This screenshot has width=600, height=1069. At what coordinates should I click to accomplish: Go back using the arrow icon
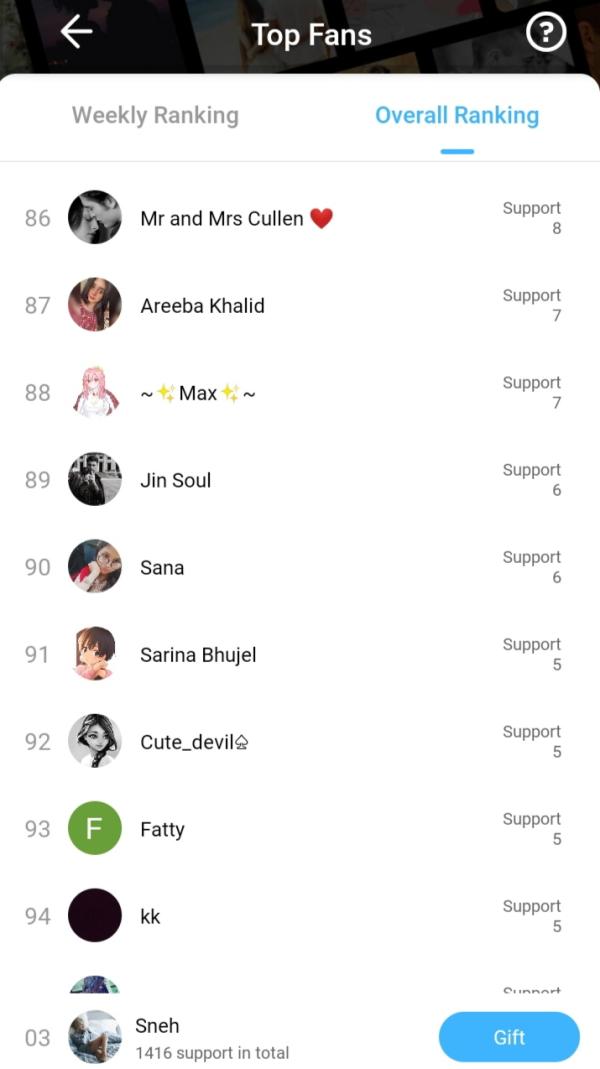(x=76, y=33)
